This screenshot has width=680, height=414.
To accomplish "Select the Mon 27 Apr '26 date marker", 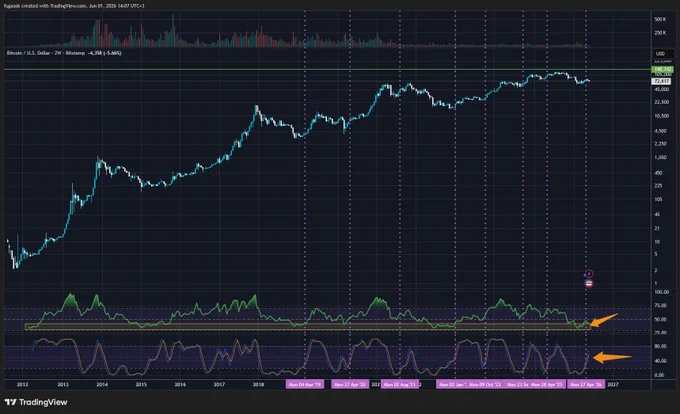I will coord(586,385).
